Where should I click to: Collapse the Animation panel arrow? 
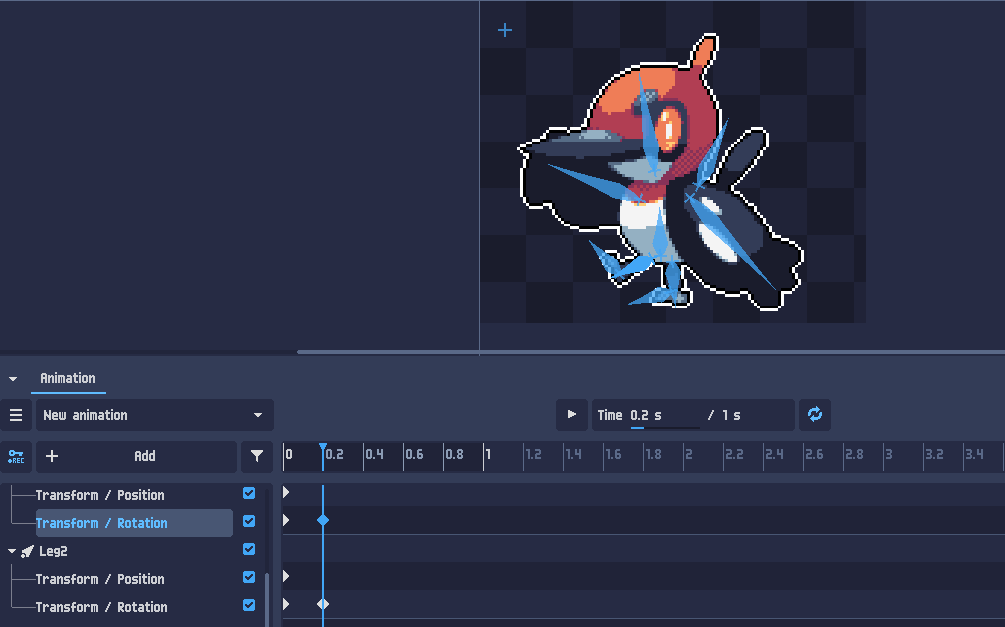[13, 379]
